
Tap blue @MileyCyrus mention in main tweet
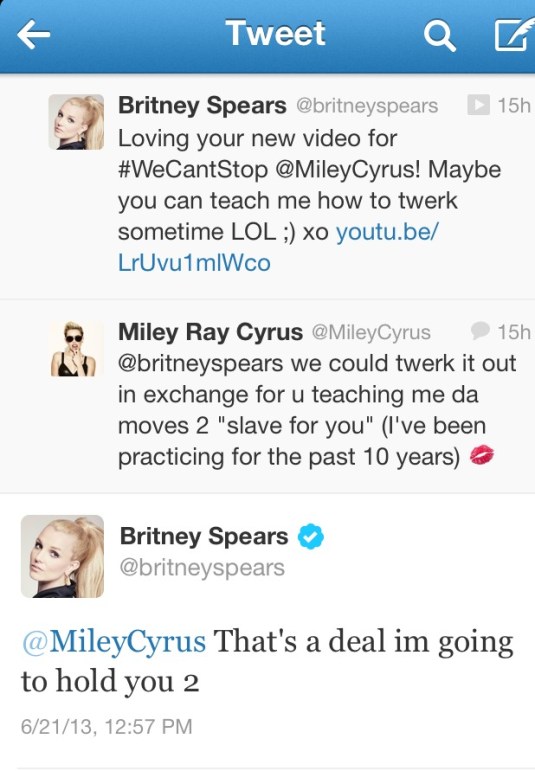click(x=114, y=642)
